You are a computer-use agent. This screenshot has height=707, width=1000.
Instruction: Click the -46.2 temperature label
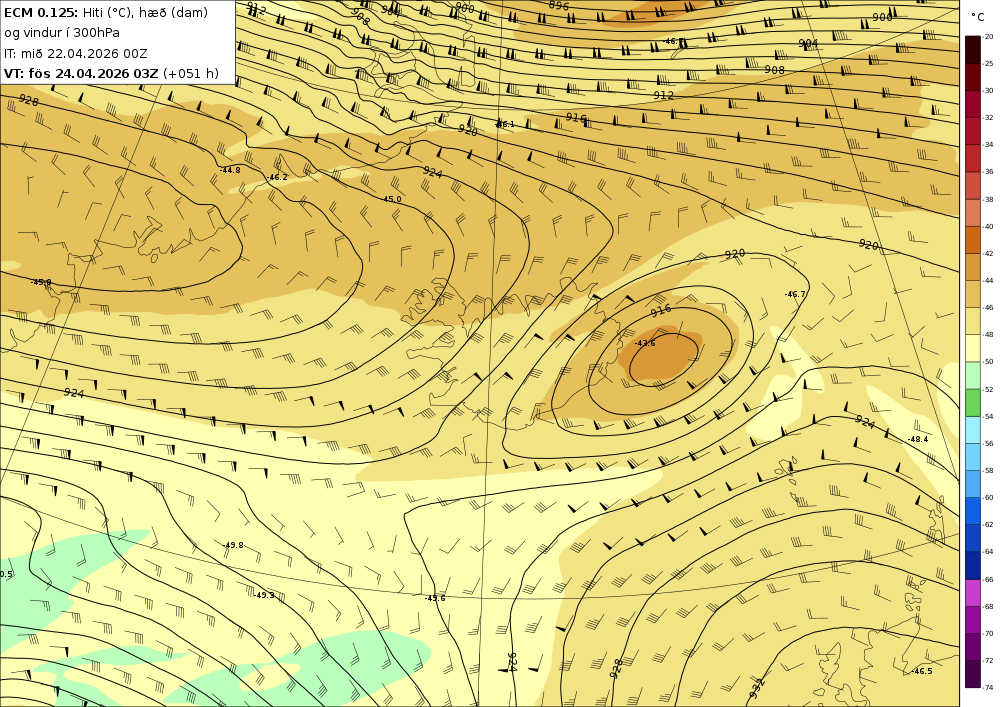pyautogui.click(x=277, y=177)
